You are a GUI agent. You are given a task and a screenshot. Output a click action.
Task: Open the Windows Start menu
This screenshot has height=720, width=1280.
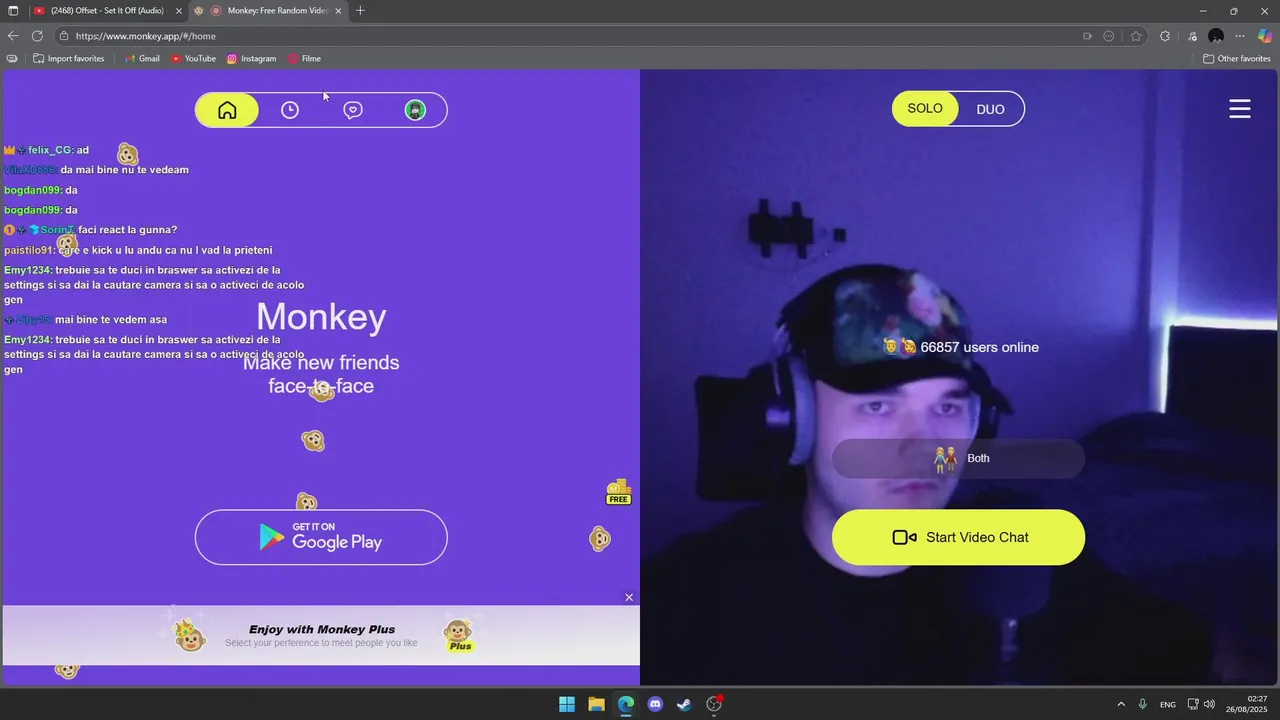(x=567, y=704)
